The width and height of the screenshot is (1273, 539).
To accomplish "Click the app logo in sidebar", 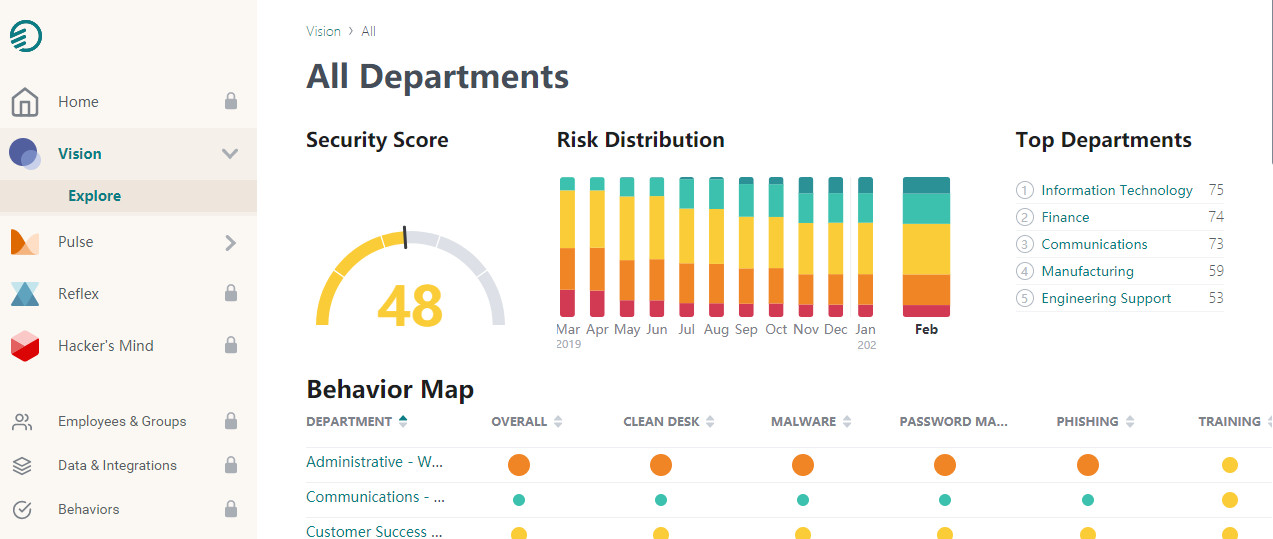I will click(25, 36).
